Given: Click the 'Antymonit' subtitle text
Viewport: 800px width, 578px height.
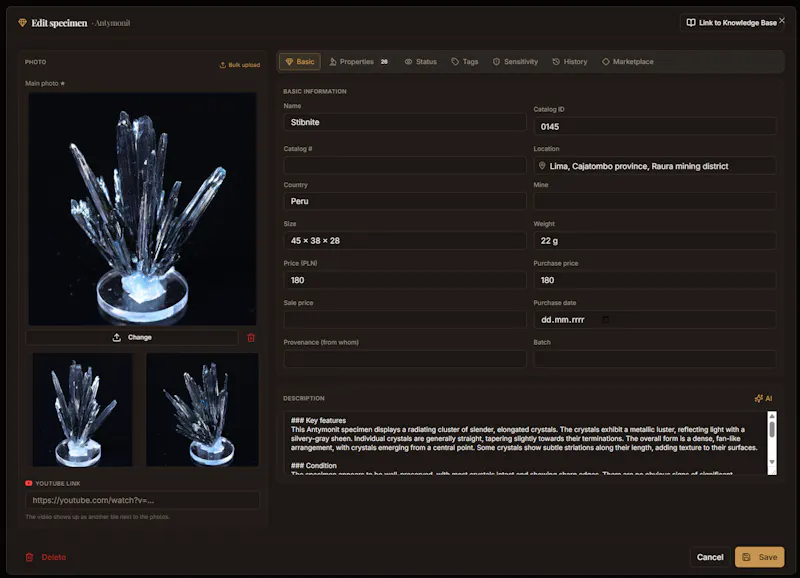Looking at the screenshot, I should point(112,23).
